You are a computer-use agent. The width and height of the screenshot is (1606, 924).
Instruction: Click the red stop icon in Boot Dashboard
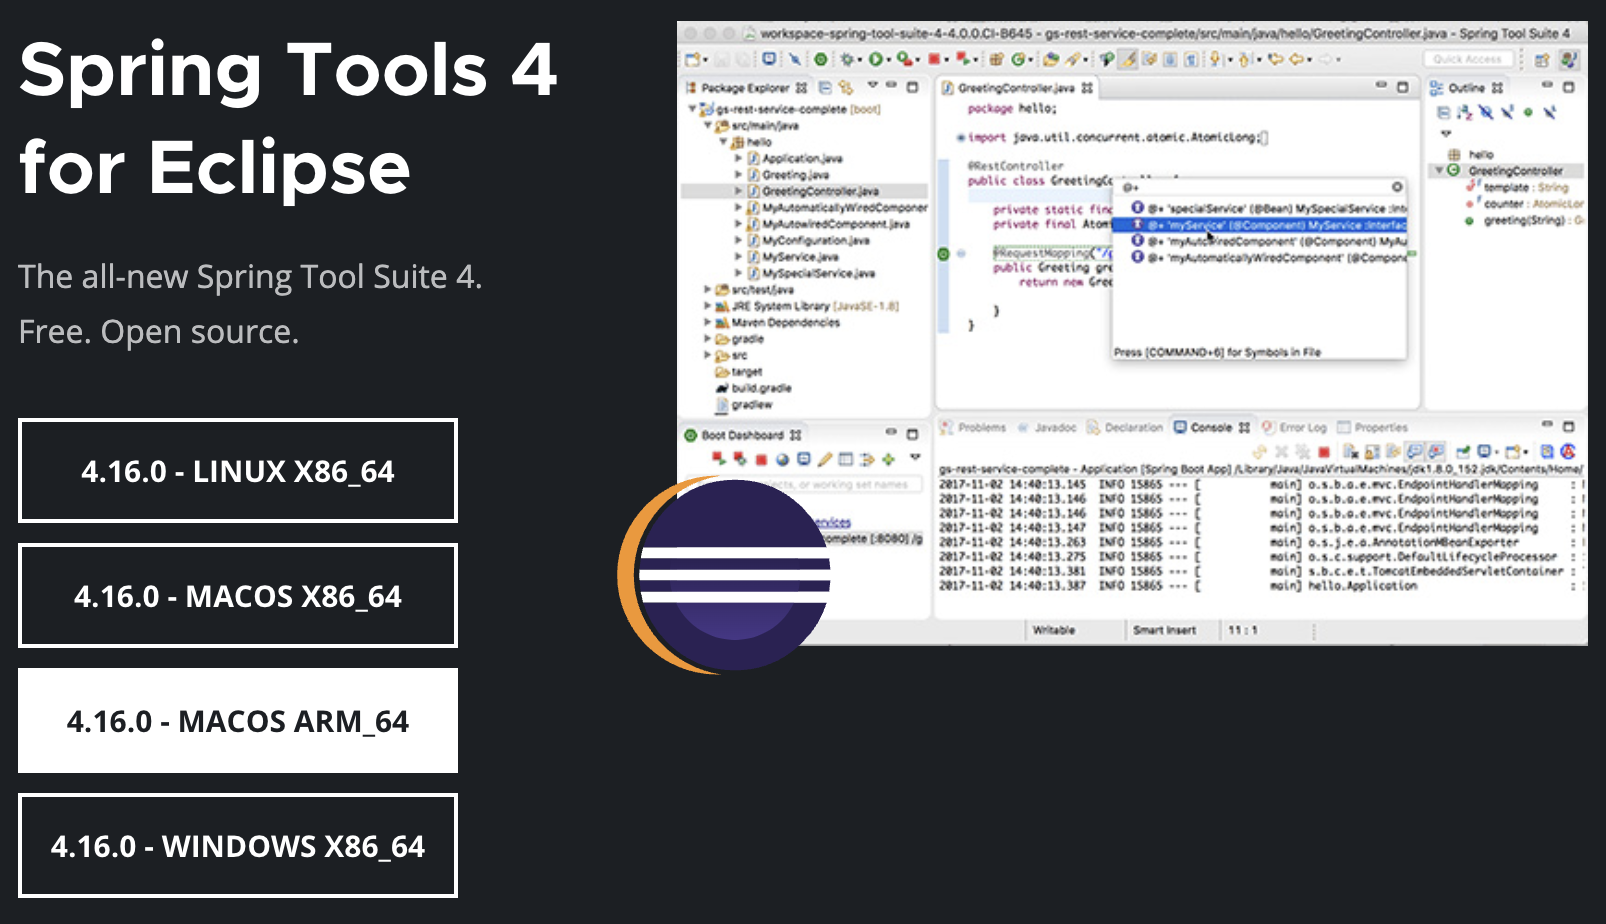pos(761,460)
